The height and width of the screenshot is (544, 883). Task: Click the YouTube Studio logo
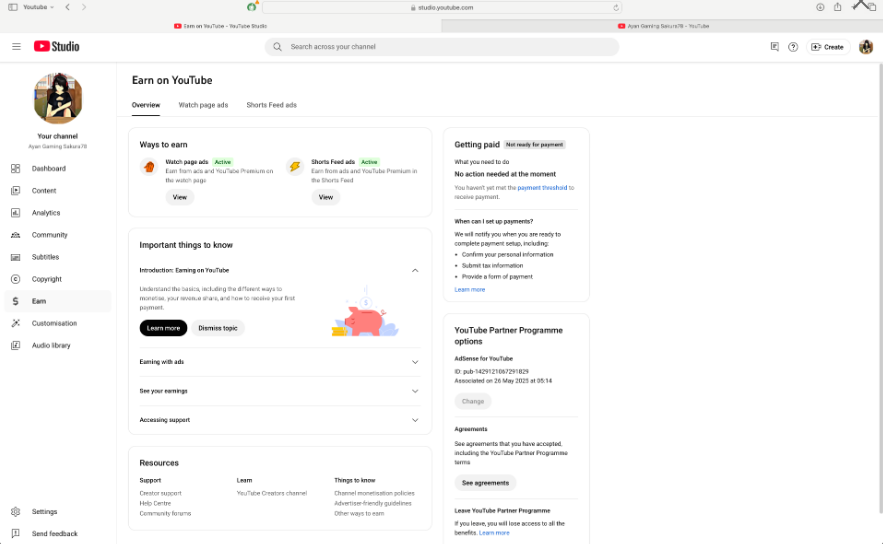tap(56, 47)
